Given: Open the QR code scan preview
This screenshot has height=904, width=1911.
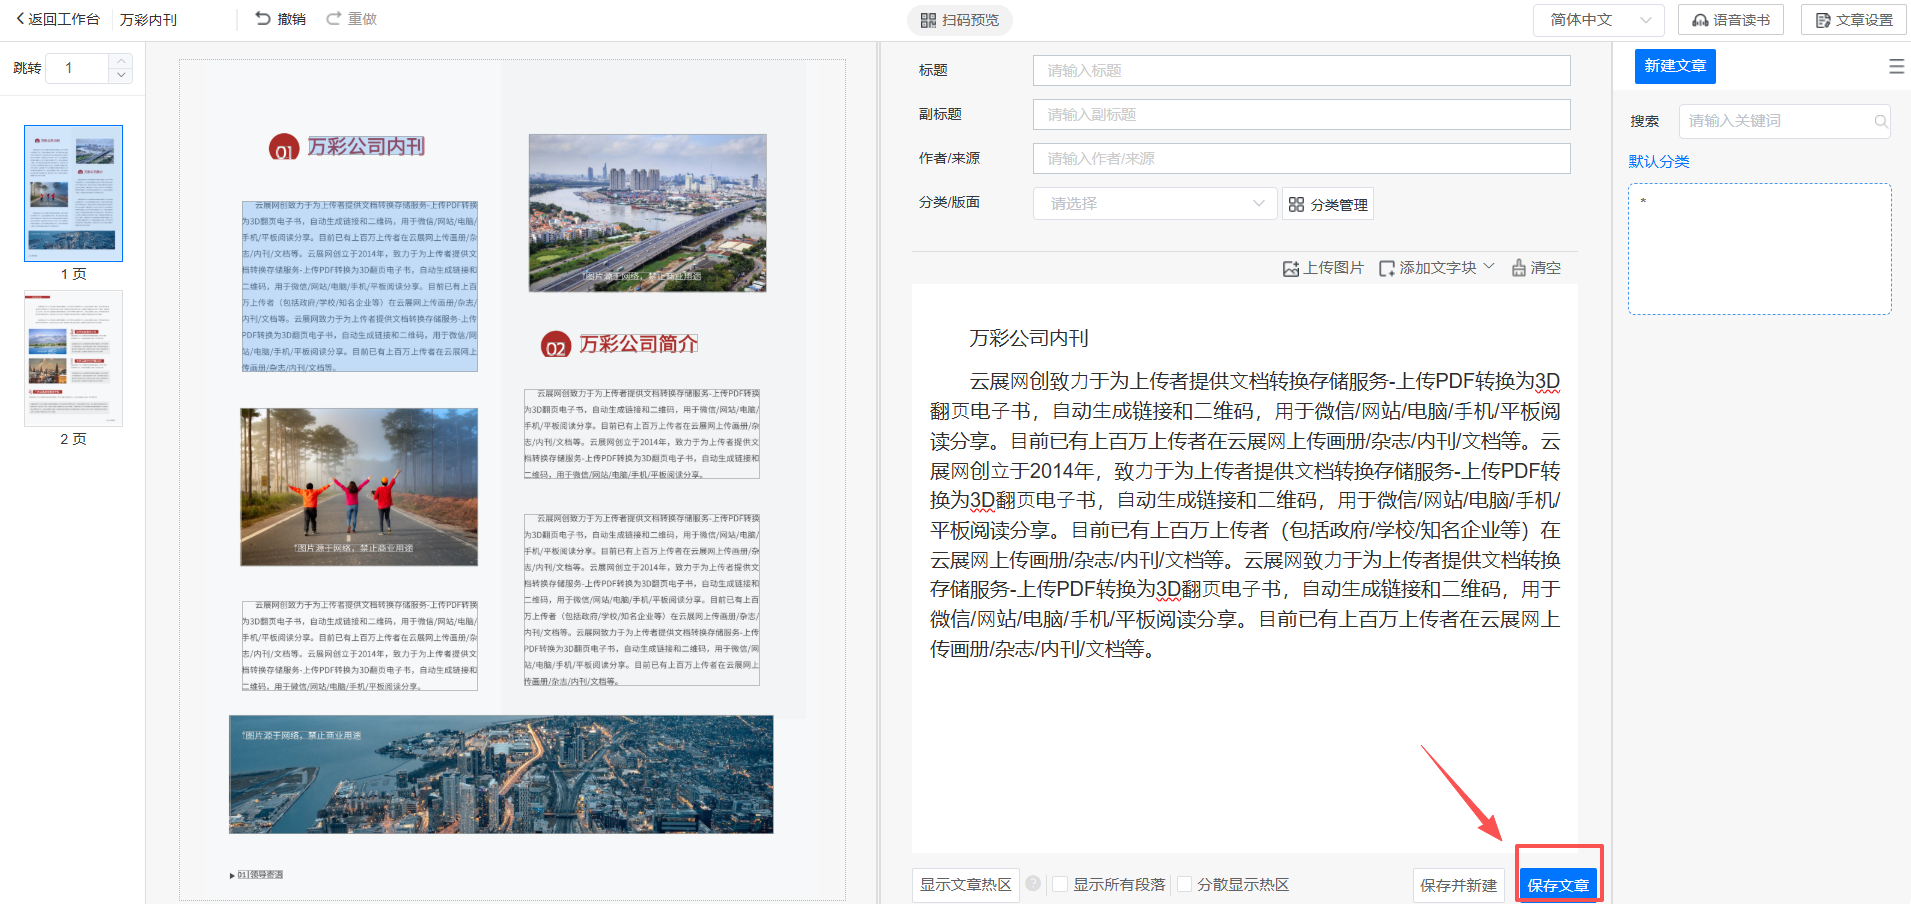Looking at the screenshot, I should [959, 20].
